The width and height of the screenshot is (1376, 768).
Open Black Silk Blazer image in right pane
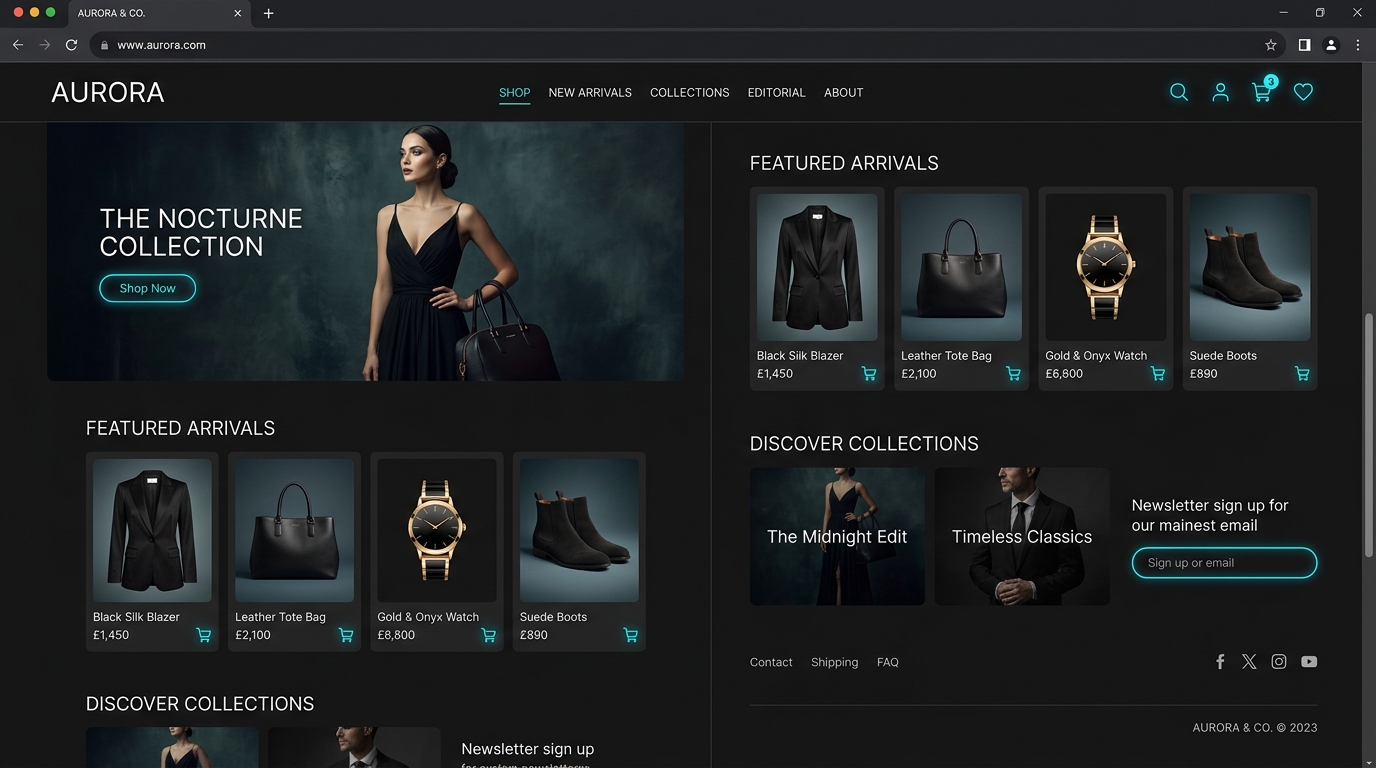(817, 267)
